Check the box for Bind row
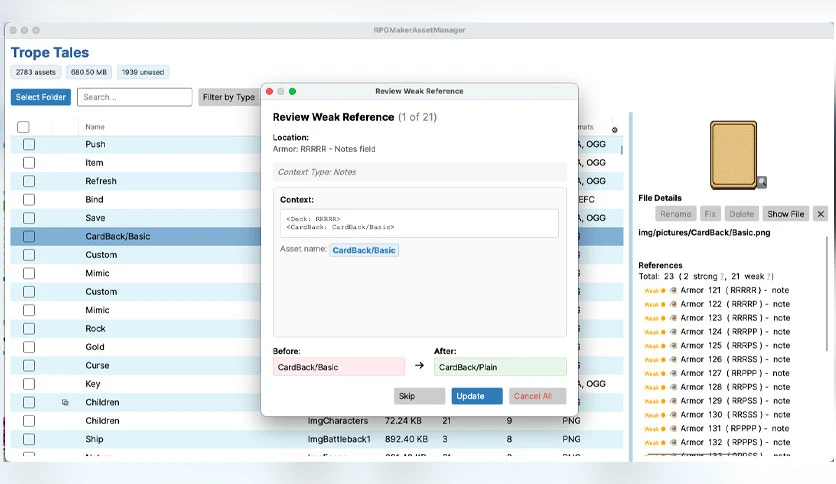 pyautogui.click(x=29, y=199)
